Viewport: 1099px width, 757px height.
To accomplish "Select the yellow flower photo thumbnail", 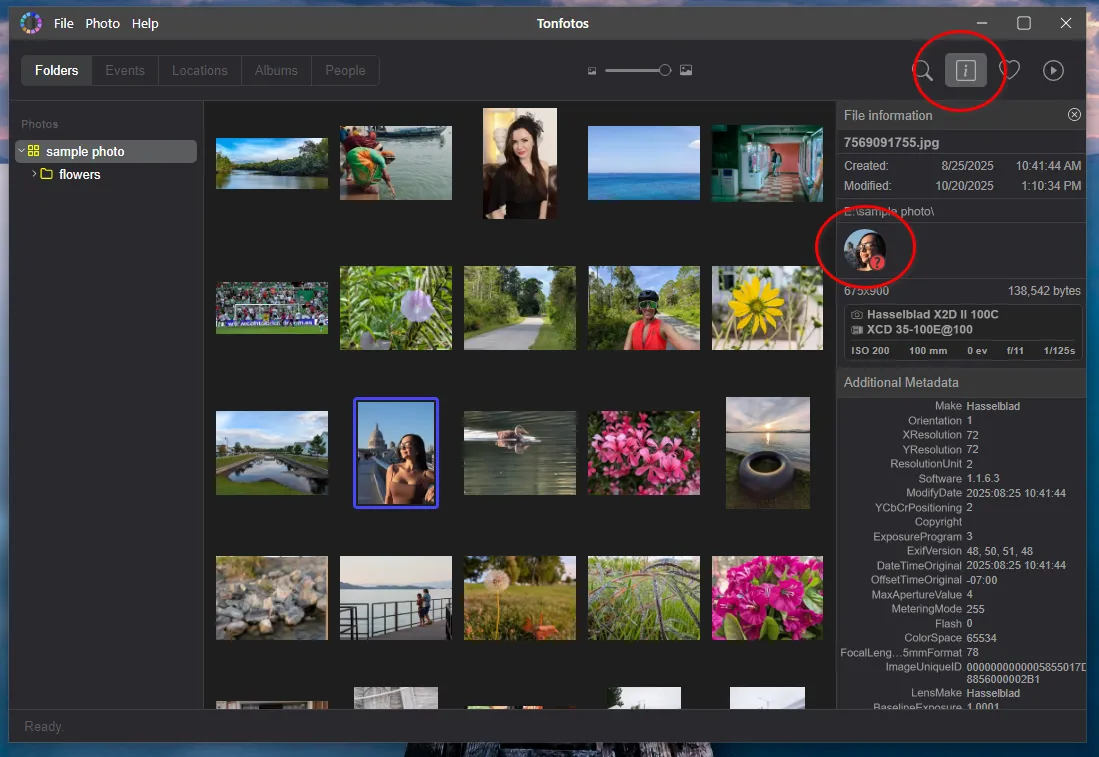I will pyautogui.click(x=767, y=308).
